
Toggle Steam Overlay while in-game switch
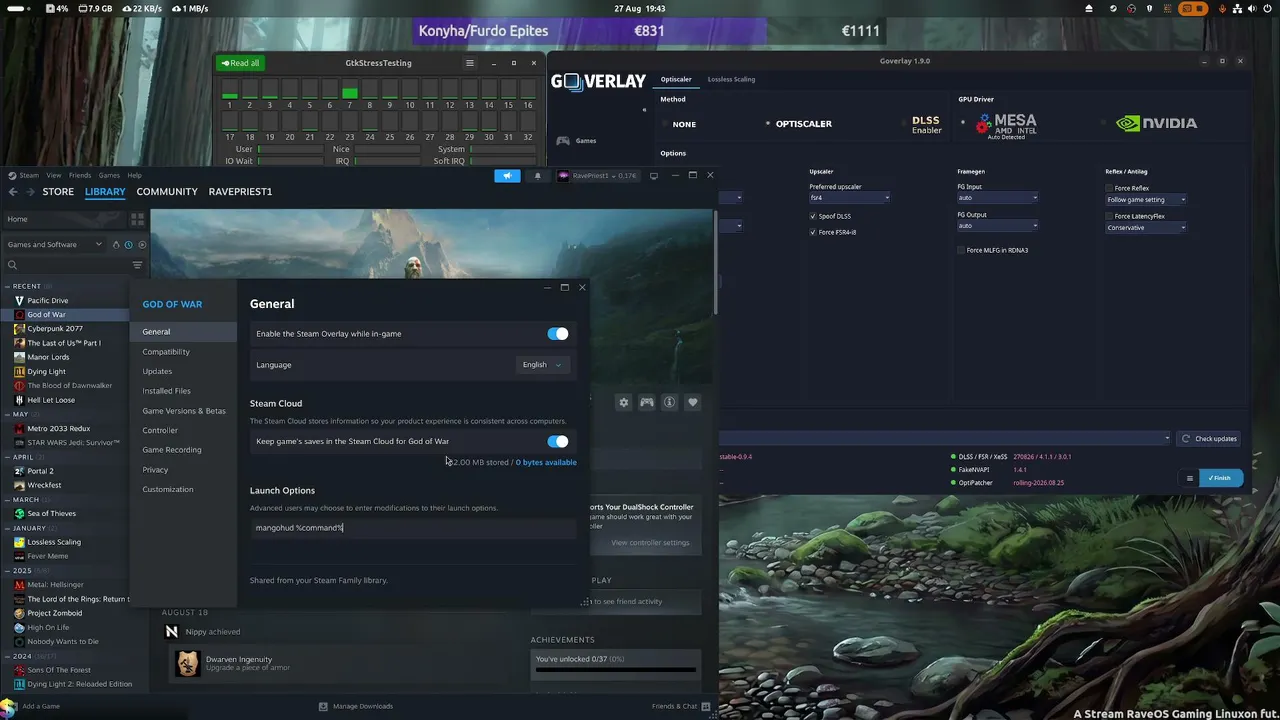pyautogui.click(x=558, y=334)
